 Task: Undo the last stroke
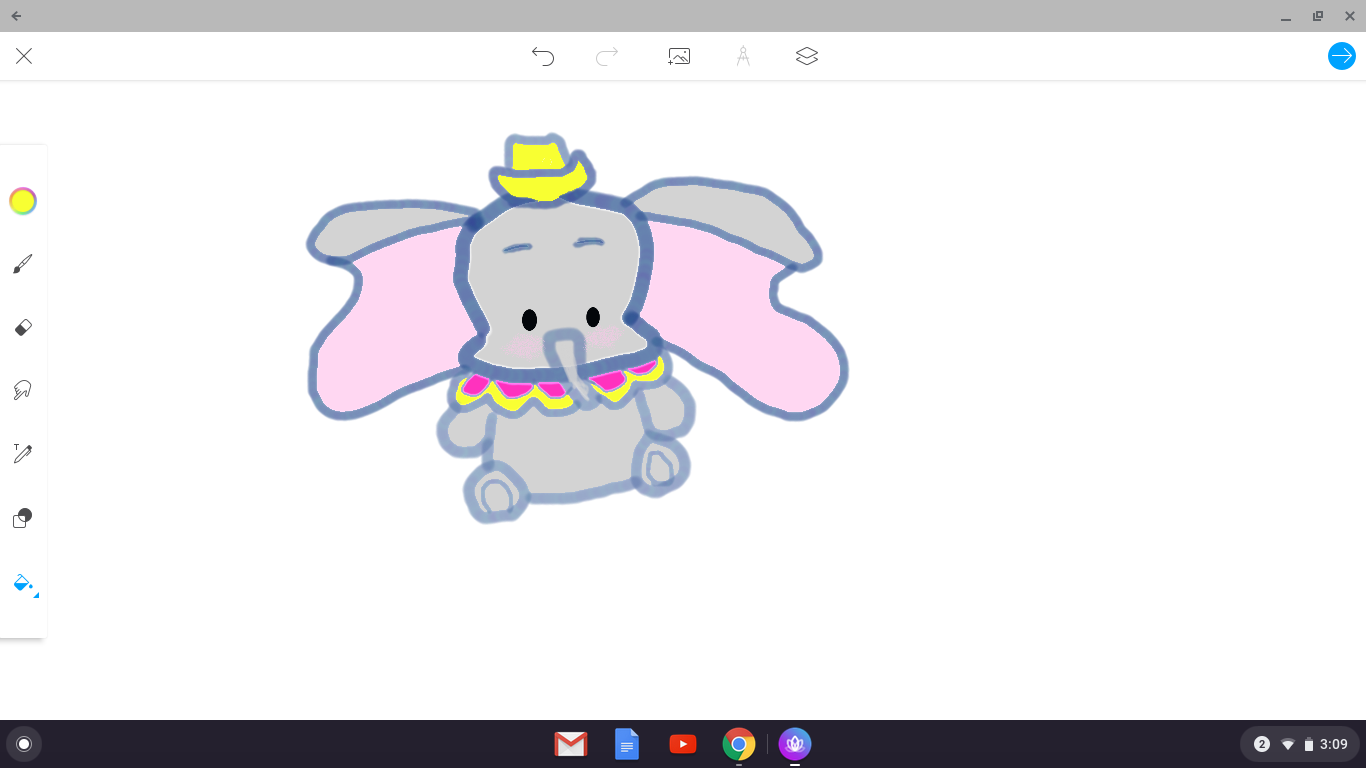point(543,56)
